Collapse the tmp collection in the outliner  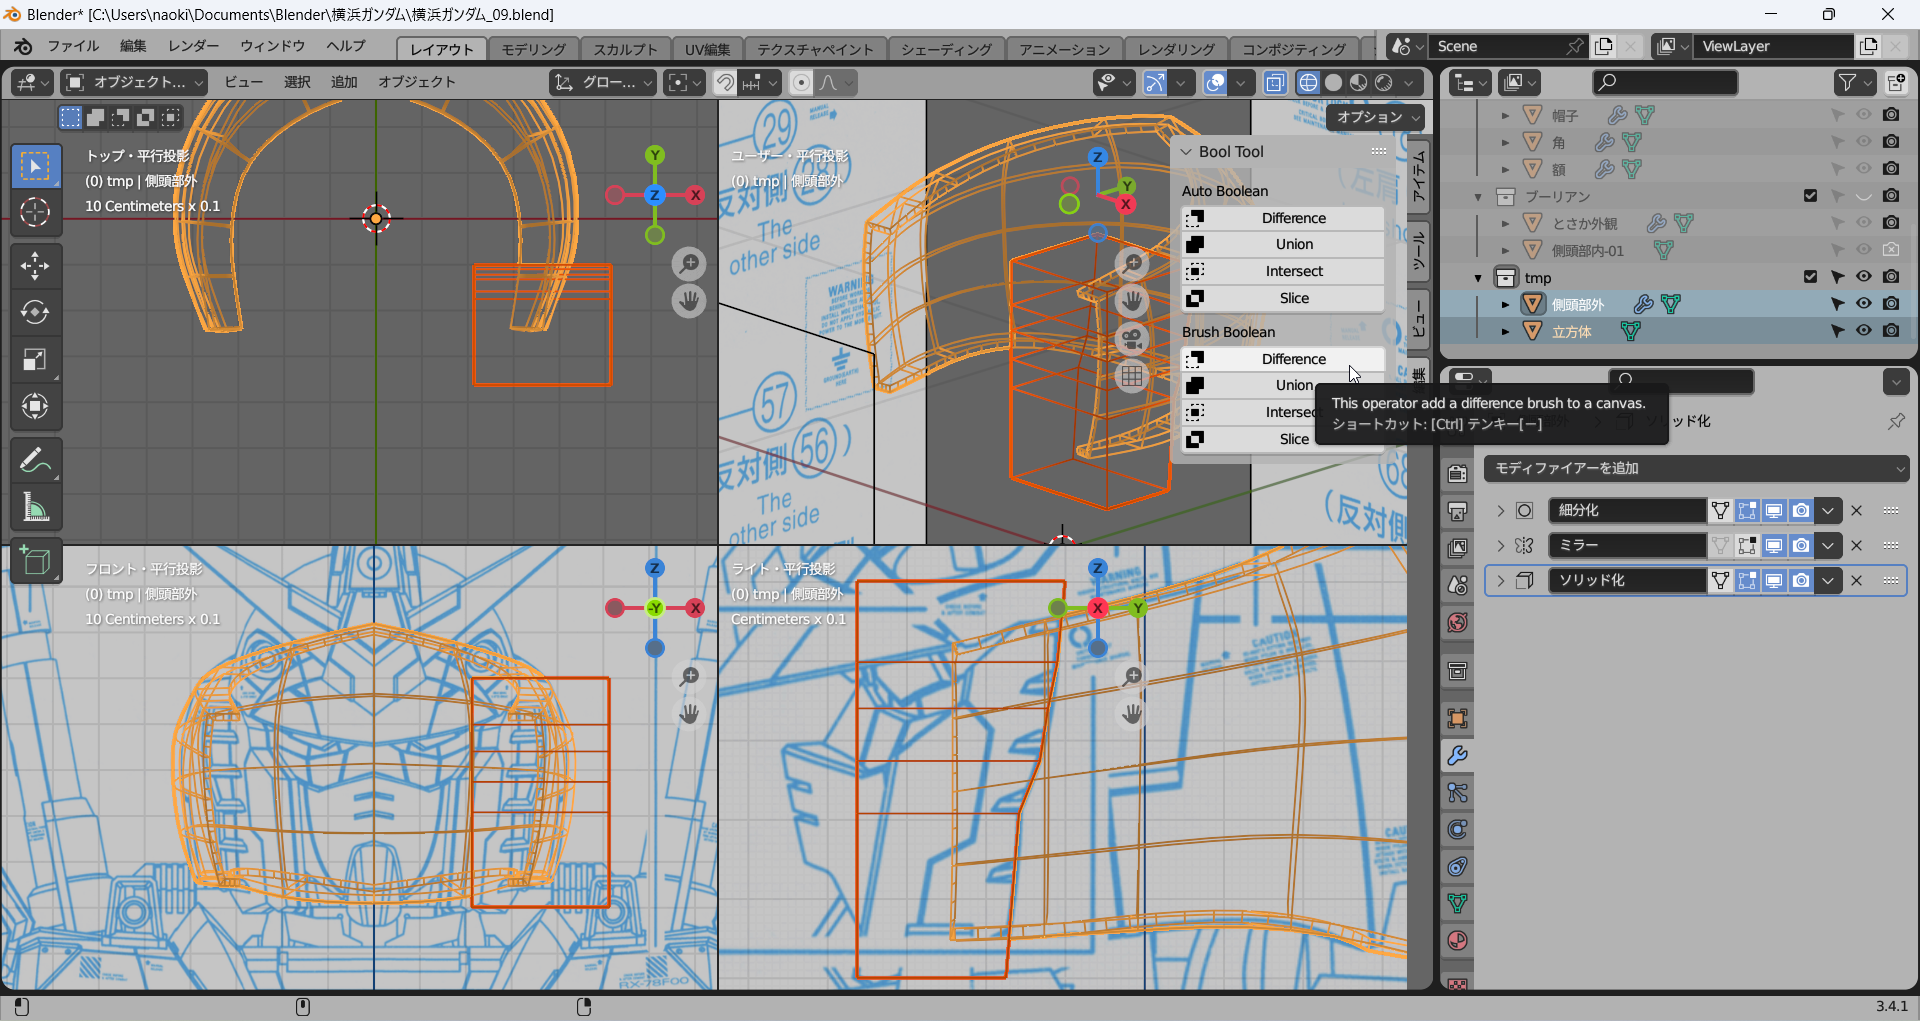pyautogui.click(x=1478, y=278)
